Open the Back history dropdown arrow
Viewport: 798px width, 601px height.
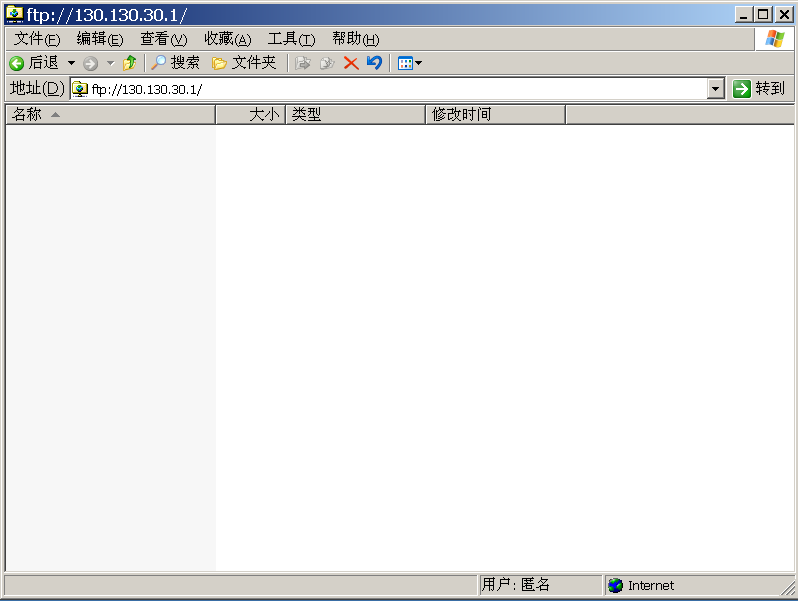click(71, 63)
